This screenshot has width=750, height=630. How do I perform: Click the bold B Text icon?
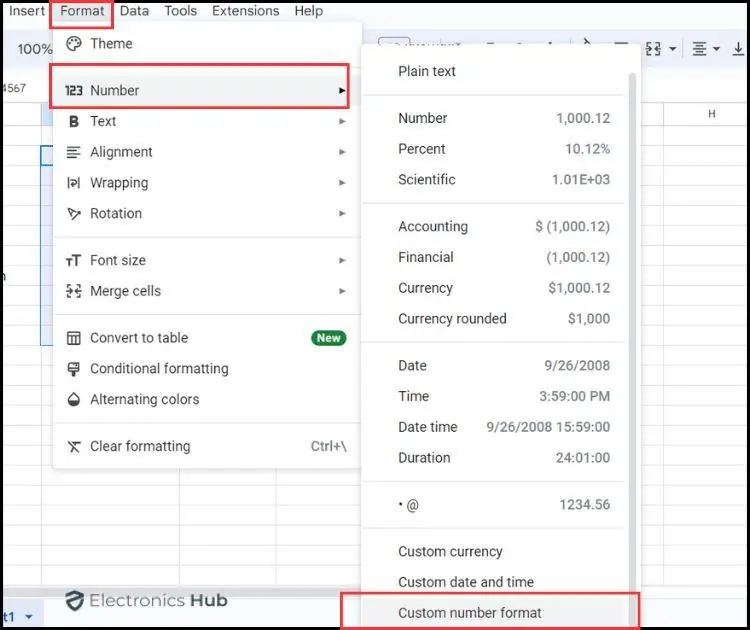point(74,121)
